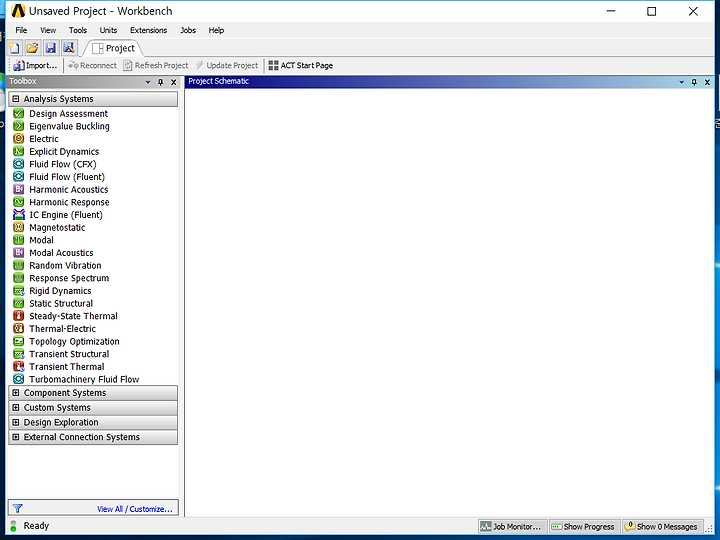Click the Import... button
The image size is (720, 540).
35,66
